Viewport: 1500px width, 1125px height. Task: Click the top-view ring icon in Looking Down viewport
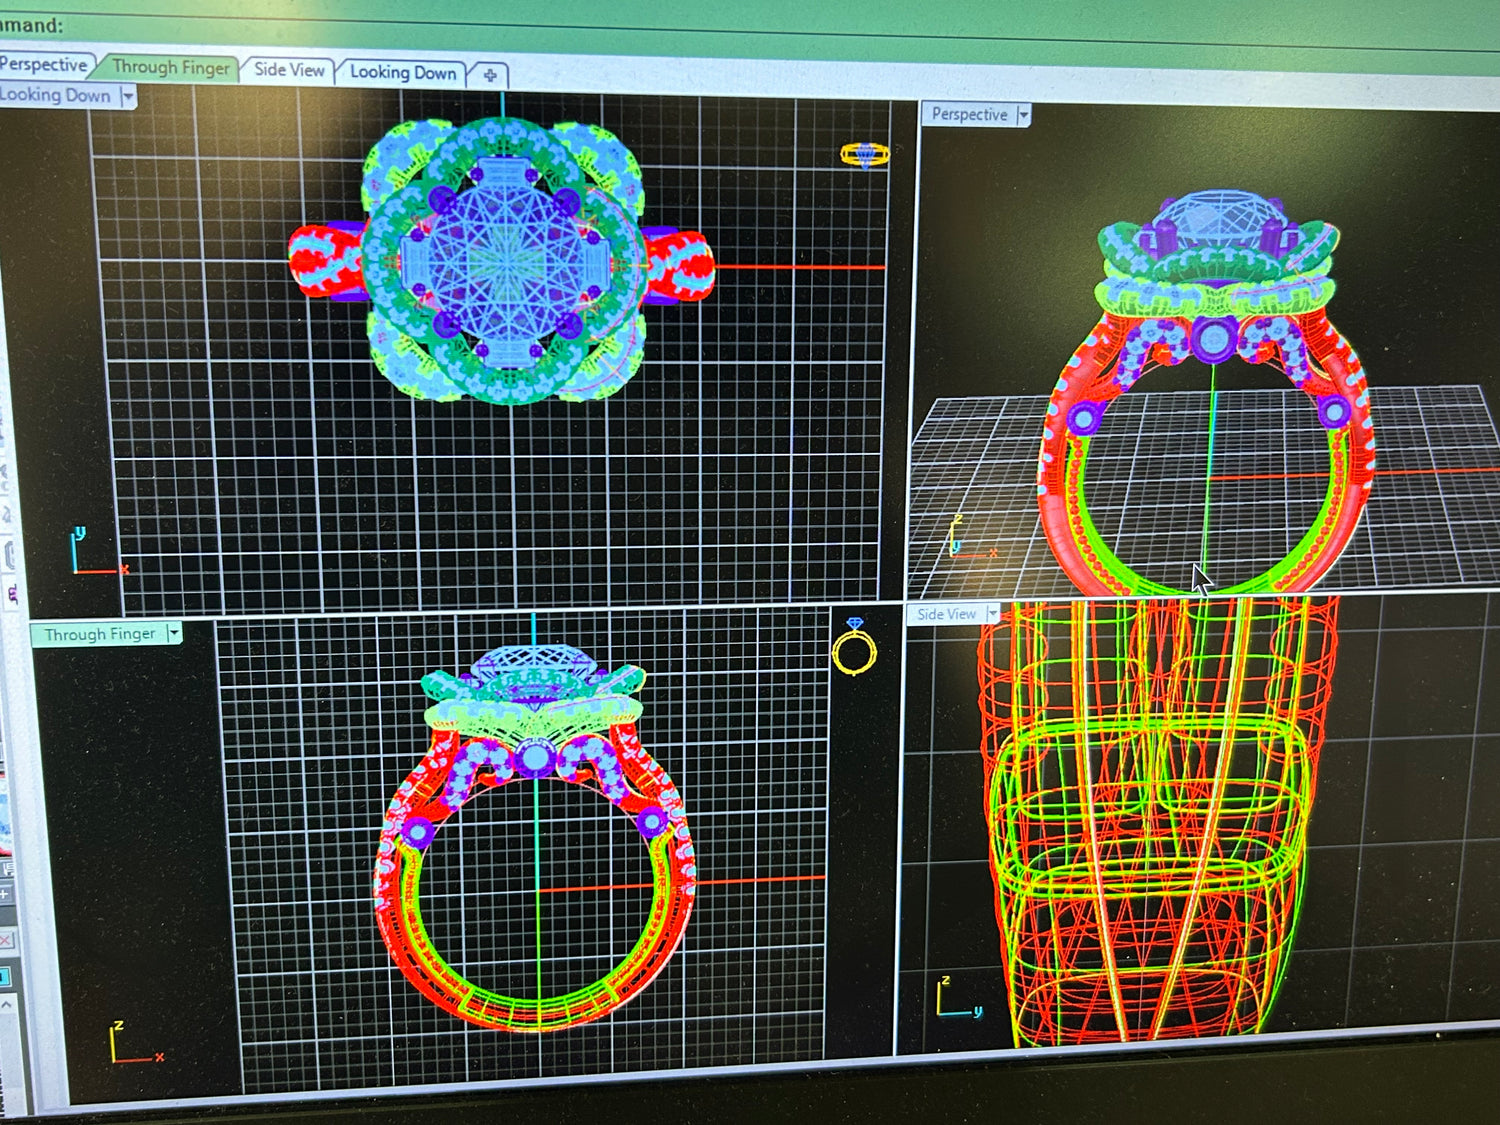pyautogui.click(x=864, y=154)
